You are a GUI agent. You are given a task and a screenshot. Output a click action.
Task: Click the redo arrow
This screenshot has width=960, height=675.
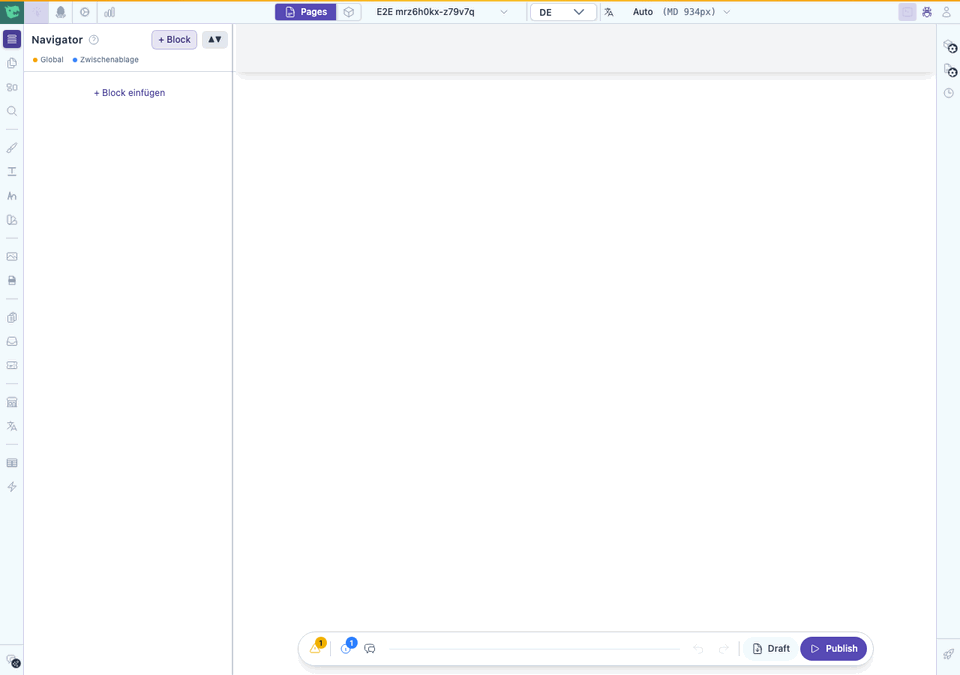point(724,649)
